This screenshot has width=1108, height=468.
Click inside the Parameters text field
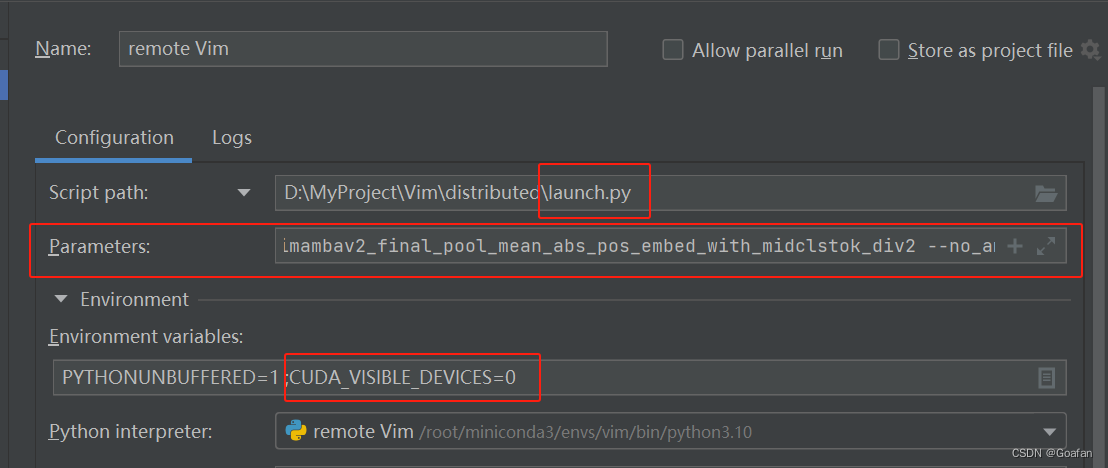pos(638,246)
